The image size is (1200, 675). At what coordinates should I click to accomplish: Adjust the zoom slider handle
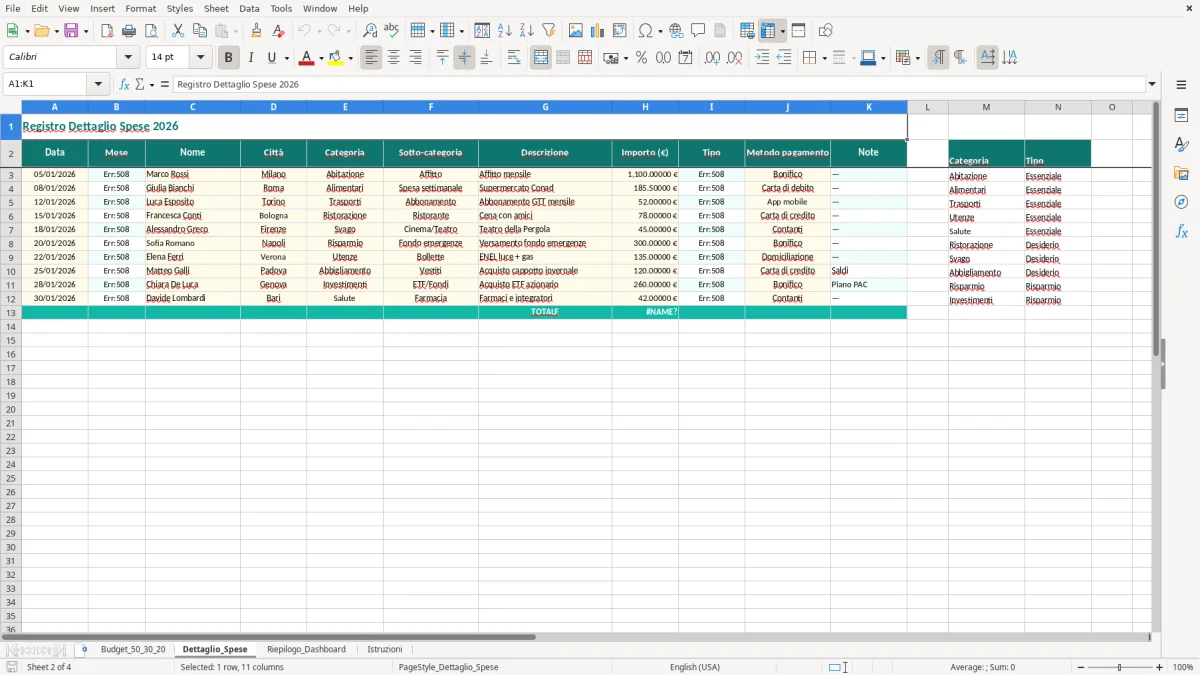coord(1120,667)
